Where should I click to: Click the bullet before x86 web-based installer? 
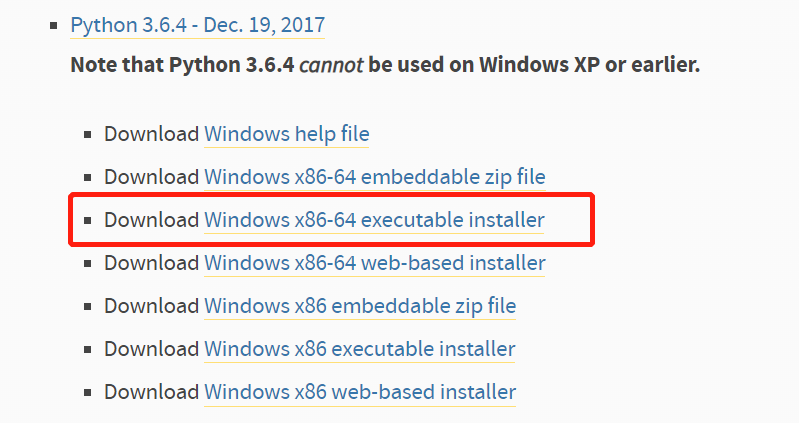coord(88,392)
